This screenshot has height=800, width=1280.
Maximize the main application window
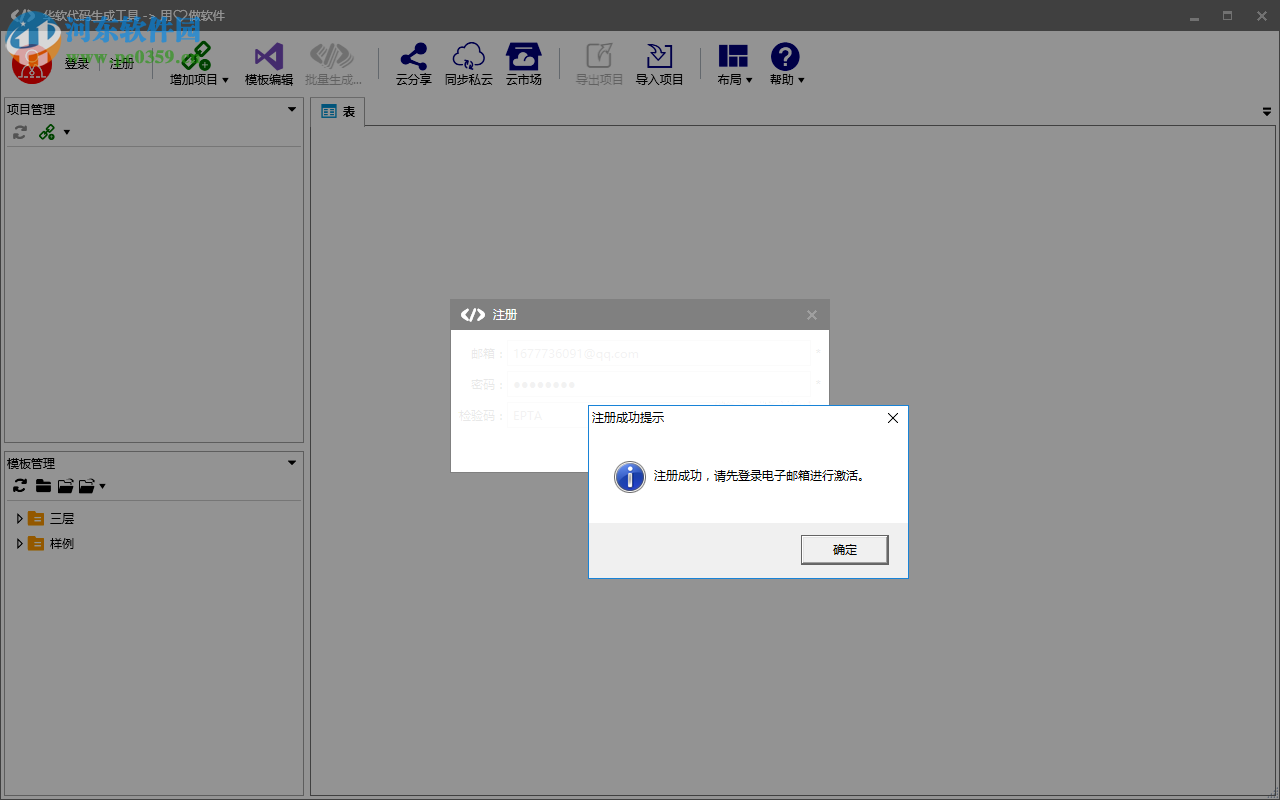[x=1227, y=16]
